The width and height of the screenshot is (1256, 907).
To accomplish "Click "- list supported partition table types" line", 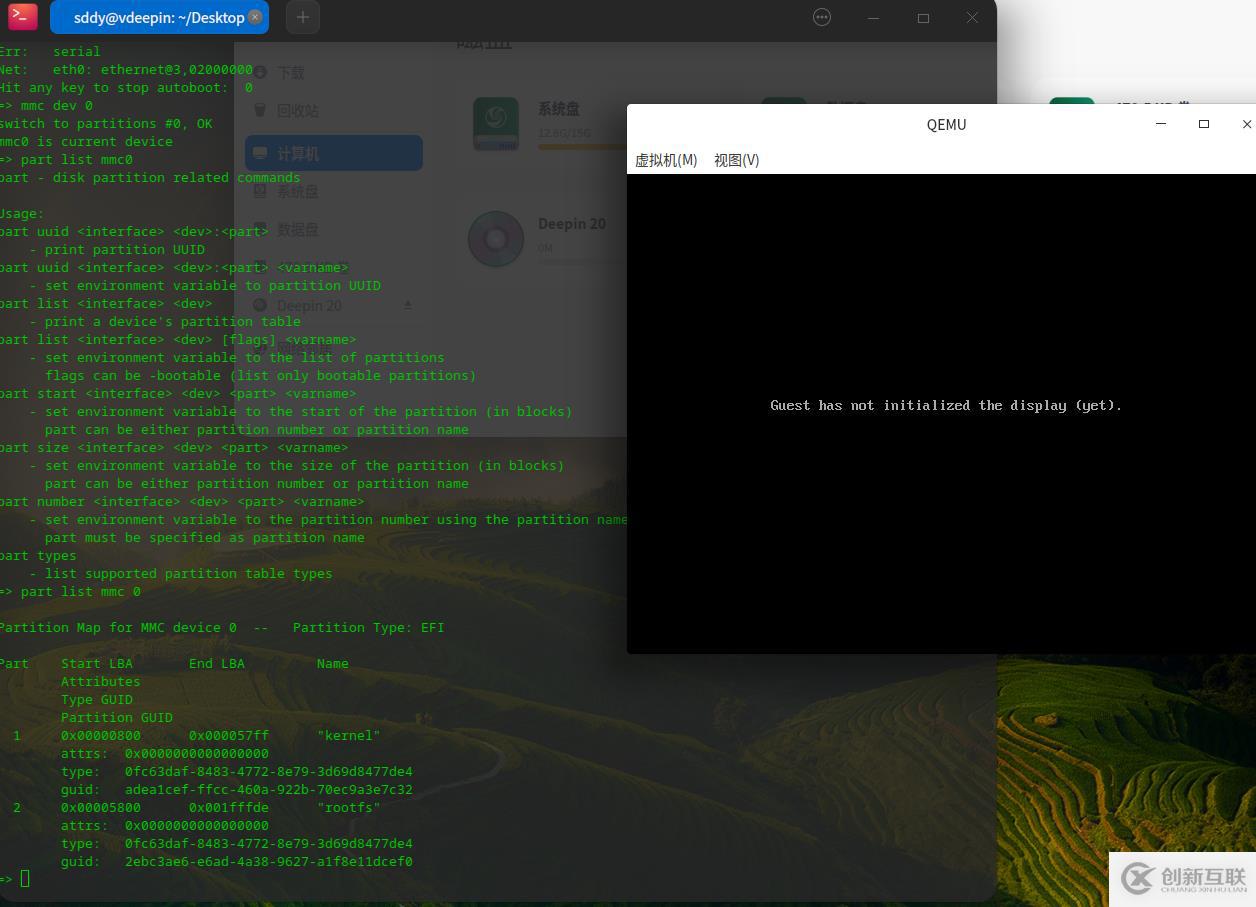I will (x=181, y=573).
